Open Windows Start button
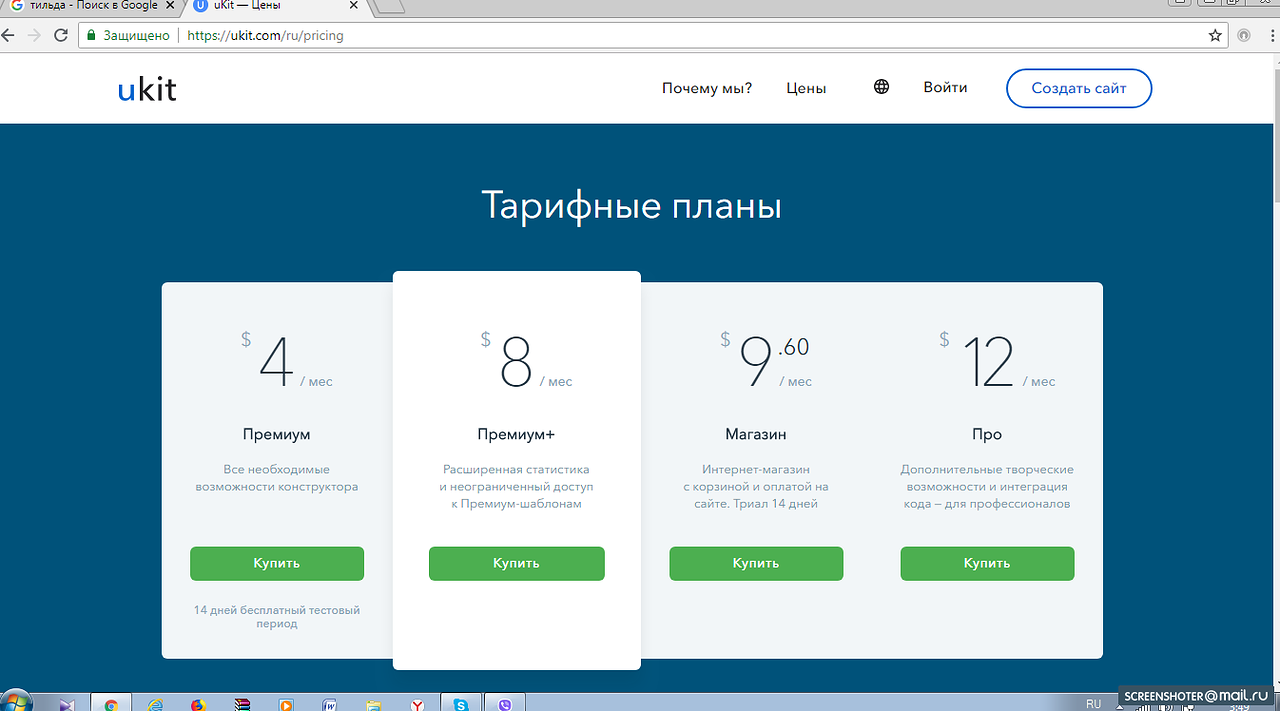The image size is (1280, 711). [16, 702]
